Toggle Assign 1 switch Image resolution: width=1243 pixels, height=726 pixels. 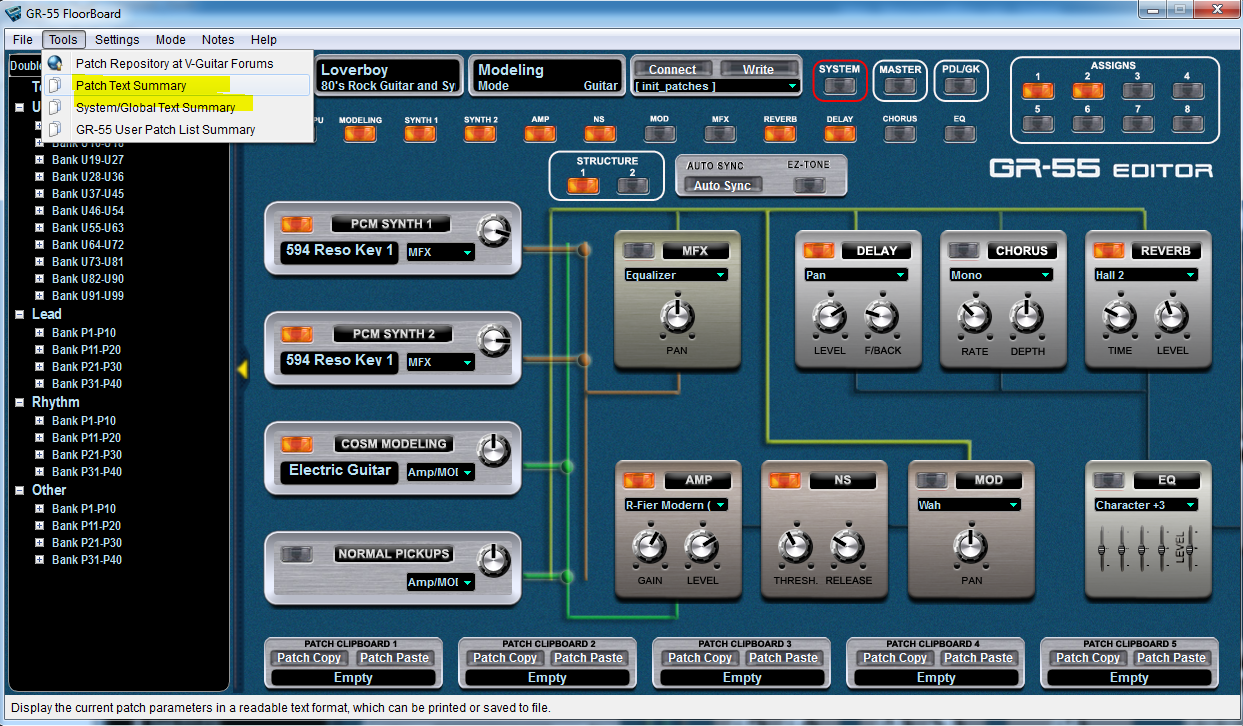click(1038, 91)
